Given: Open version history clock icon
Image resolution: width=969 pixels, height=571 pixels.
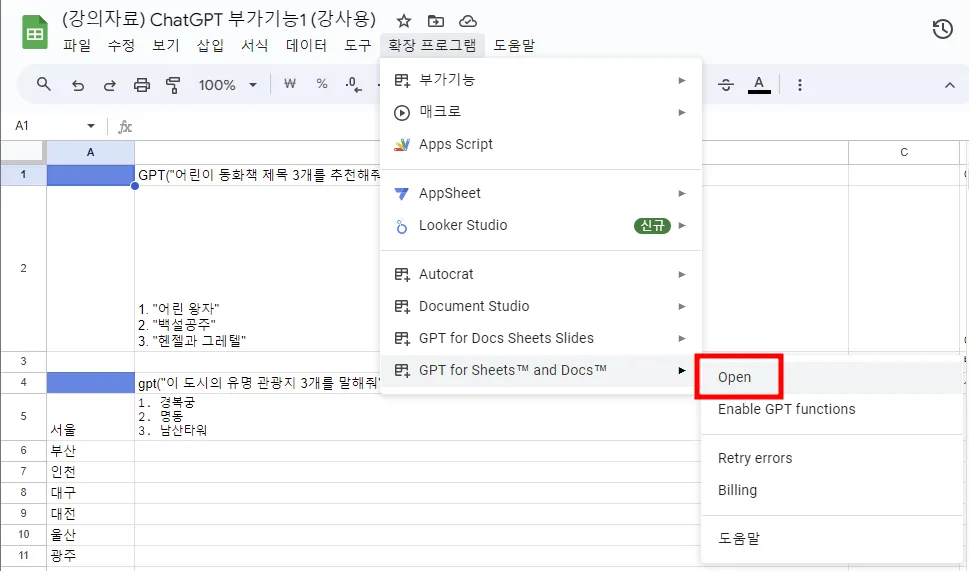Looking at the screenshot, I should [x=942, y=29].
